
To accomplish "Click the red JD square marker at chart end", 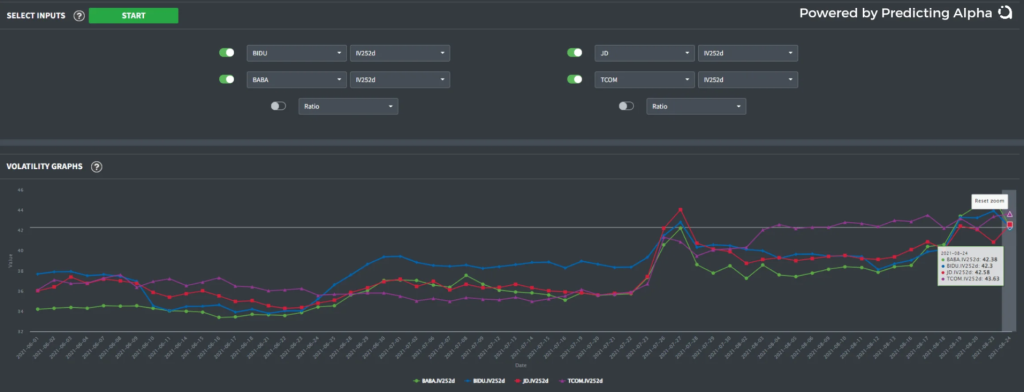I will [1010, 224].
